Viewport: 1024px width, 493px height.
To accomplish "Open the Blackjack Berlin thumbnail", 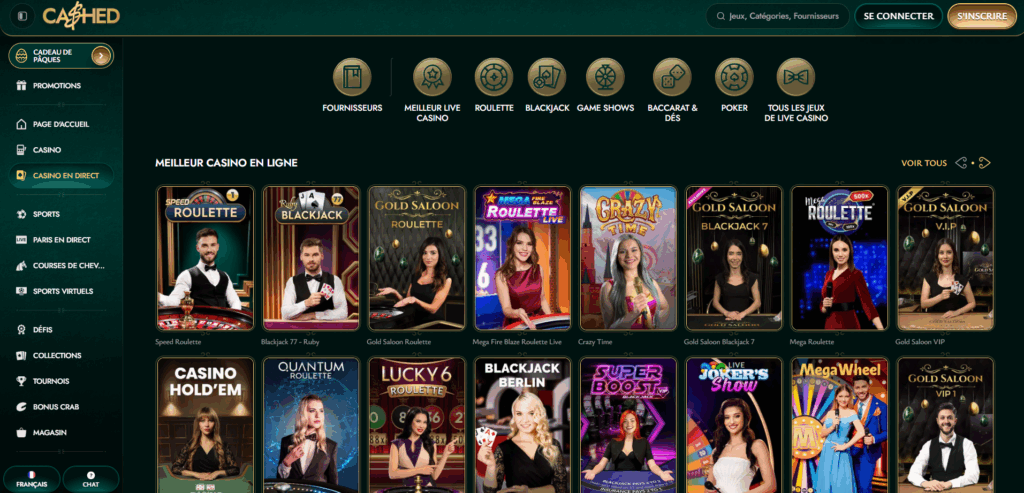I will point(522,425).
